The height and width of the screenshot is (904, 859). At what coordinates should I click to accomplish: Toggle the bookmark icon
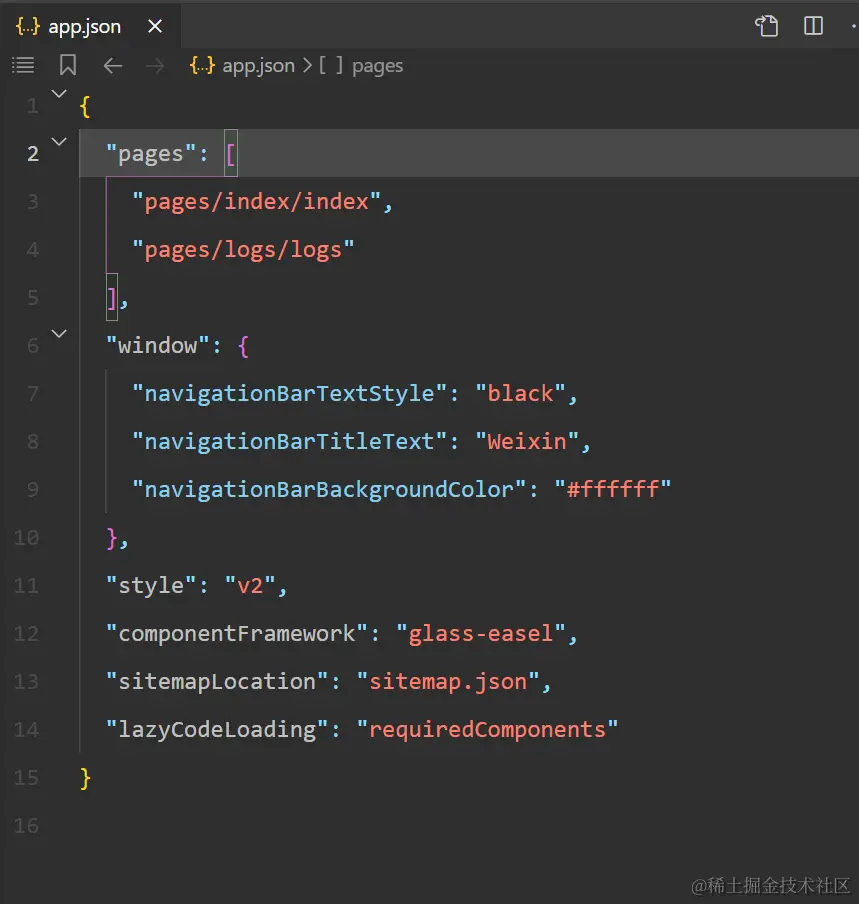(68, 65)
